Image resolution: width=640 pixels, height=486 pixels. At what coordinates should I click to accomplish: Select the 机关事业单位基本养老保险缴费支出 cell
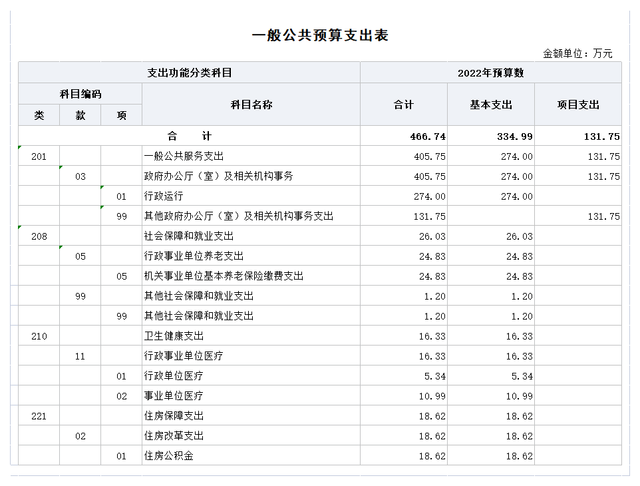(x=223, y=276)
